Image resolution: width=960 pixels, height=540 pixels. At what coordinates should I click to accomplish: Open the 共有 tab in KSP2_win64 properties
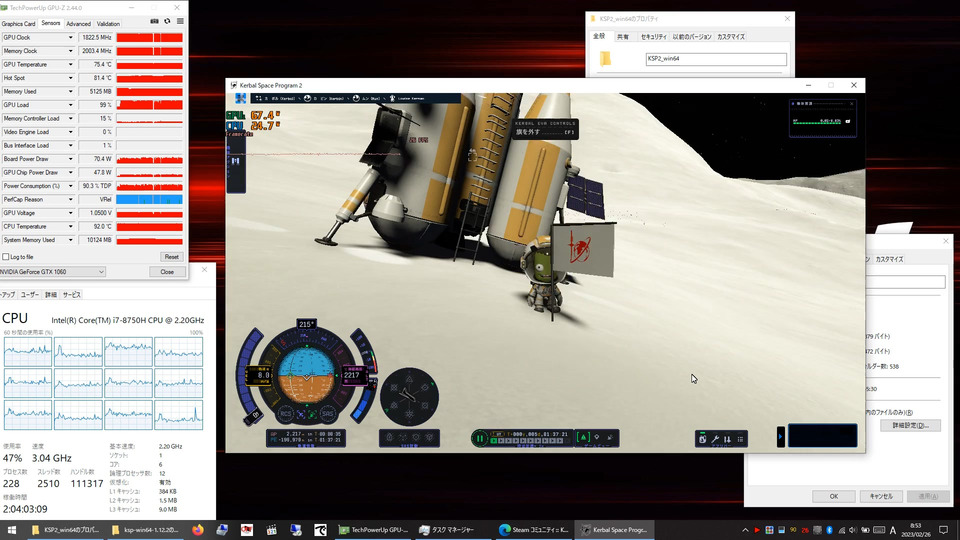[x=623, y=37]
